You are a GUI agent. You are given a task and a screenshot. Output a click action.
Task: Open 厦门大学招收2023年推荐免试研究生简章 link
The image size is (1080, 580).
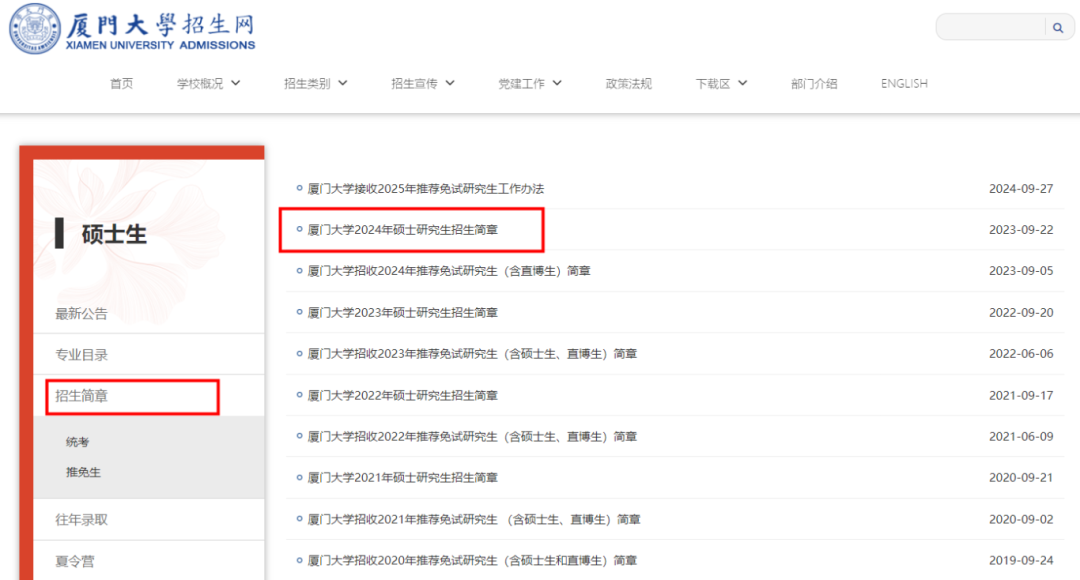472,354
